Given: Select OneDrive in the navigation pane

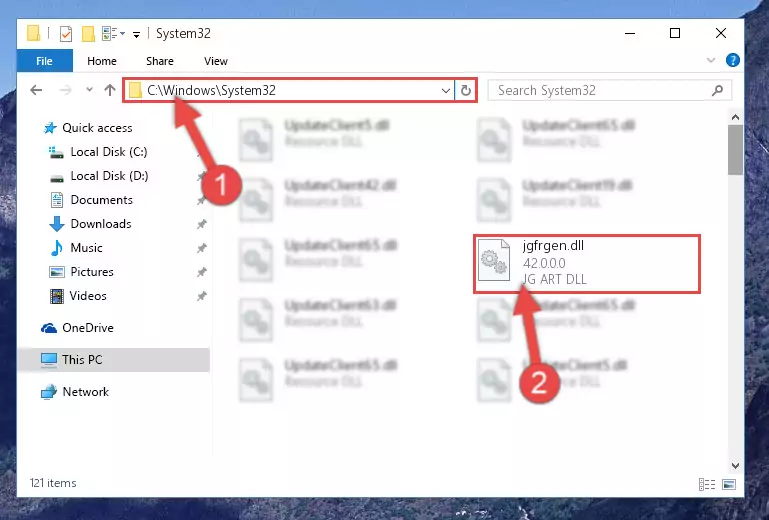Looking at the screenshot, I should 88,328.
